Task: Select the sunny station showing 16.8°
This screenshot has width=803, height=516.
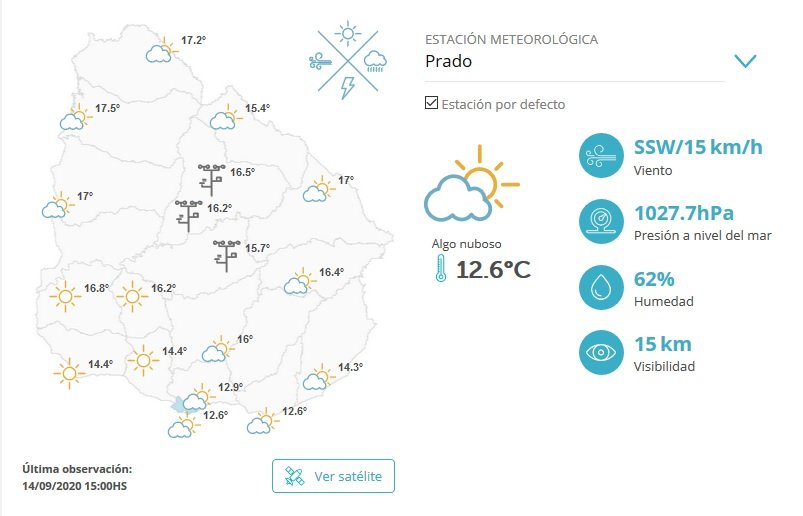Action: point(66,296)
